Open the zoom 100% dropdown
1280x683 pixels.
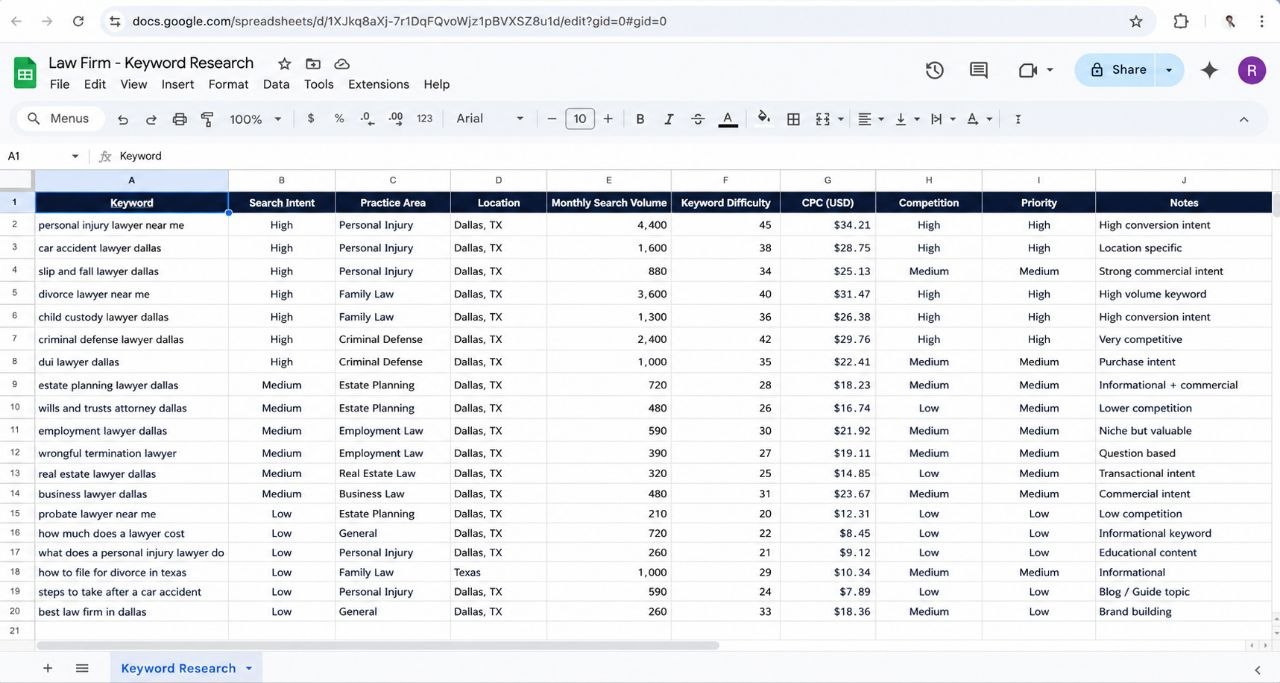tap(255, 119)
